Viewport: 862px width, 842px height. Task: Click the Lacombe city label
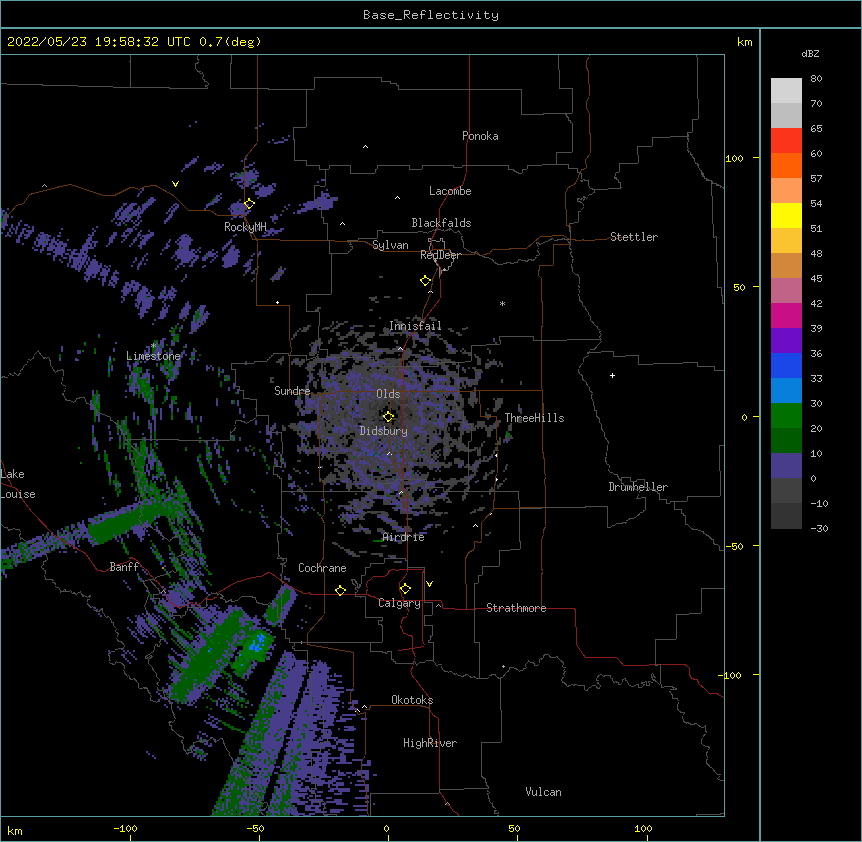[450, 191]
